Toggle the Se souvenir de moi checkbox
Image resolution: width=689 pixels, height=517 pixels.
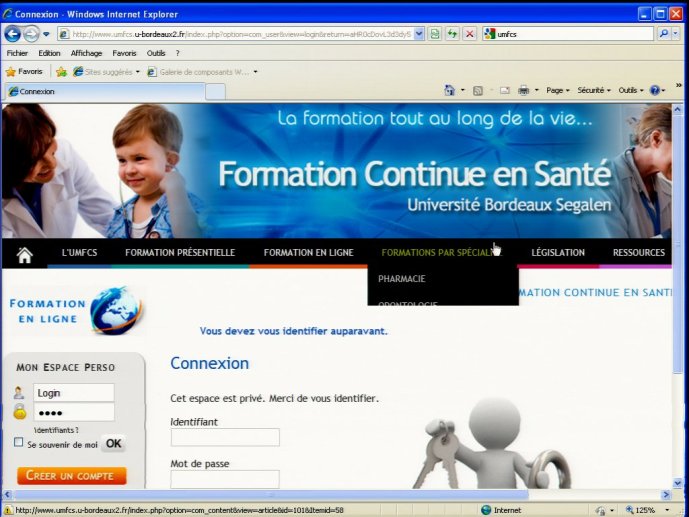[18, 442]
